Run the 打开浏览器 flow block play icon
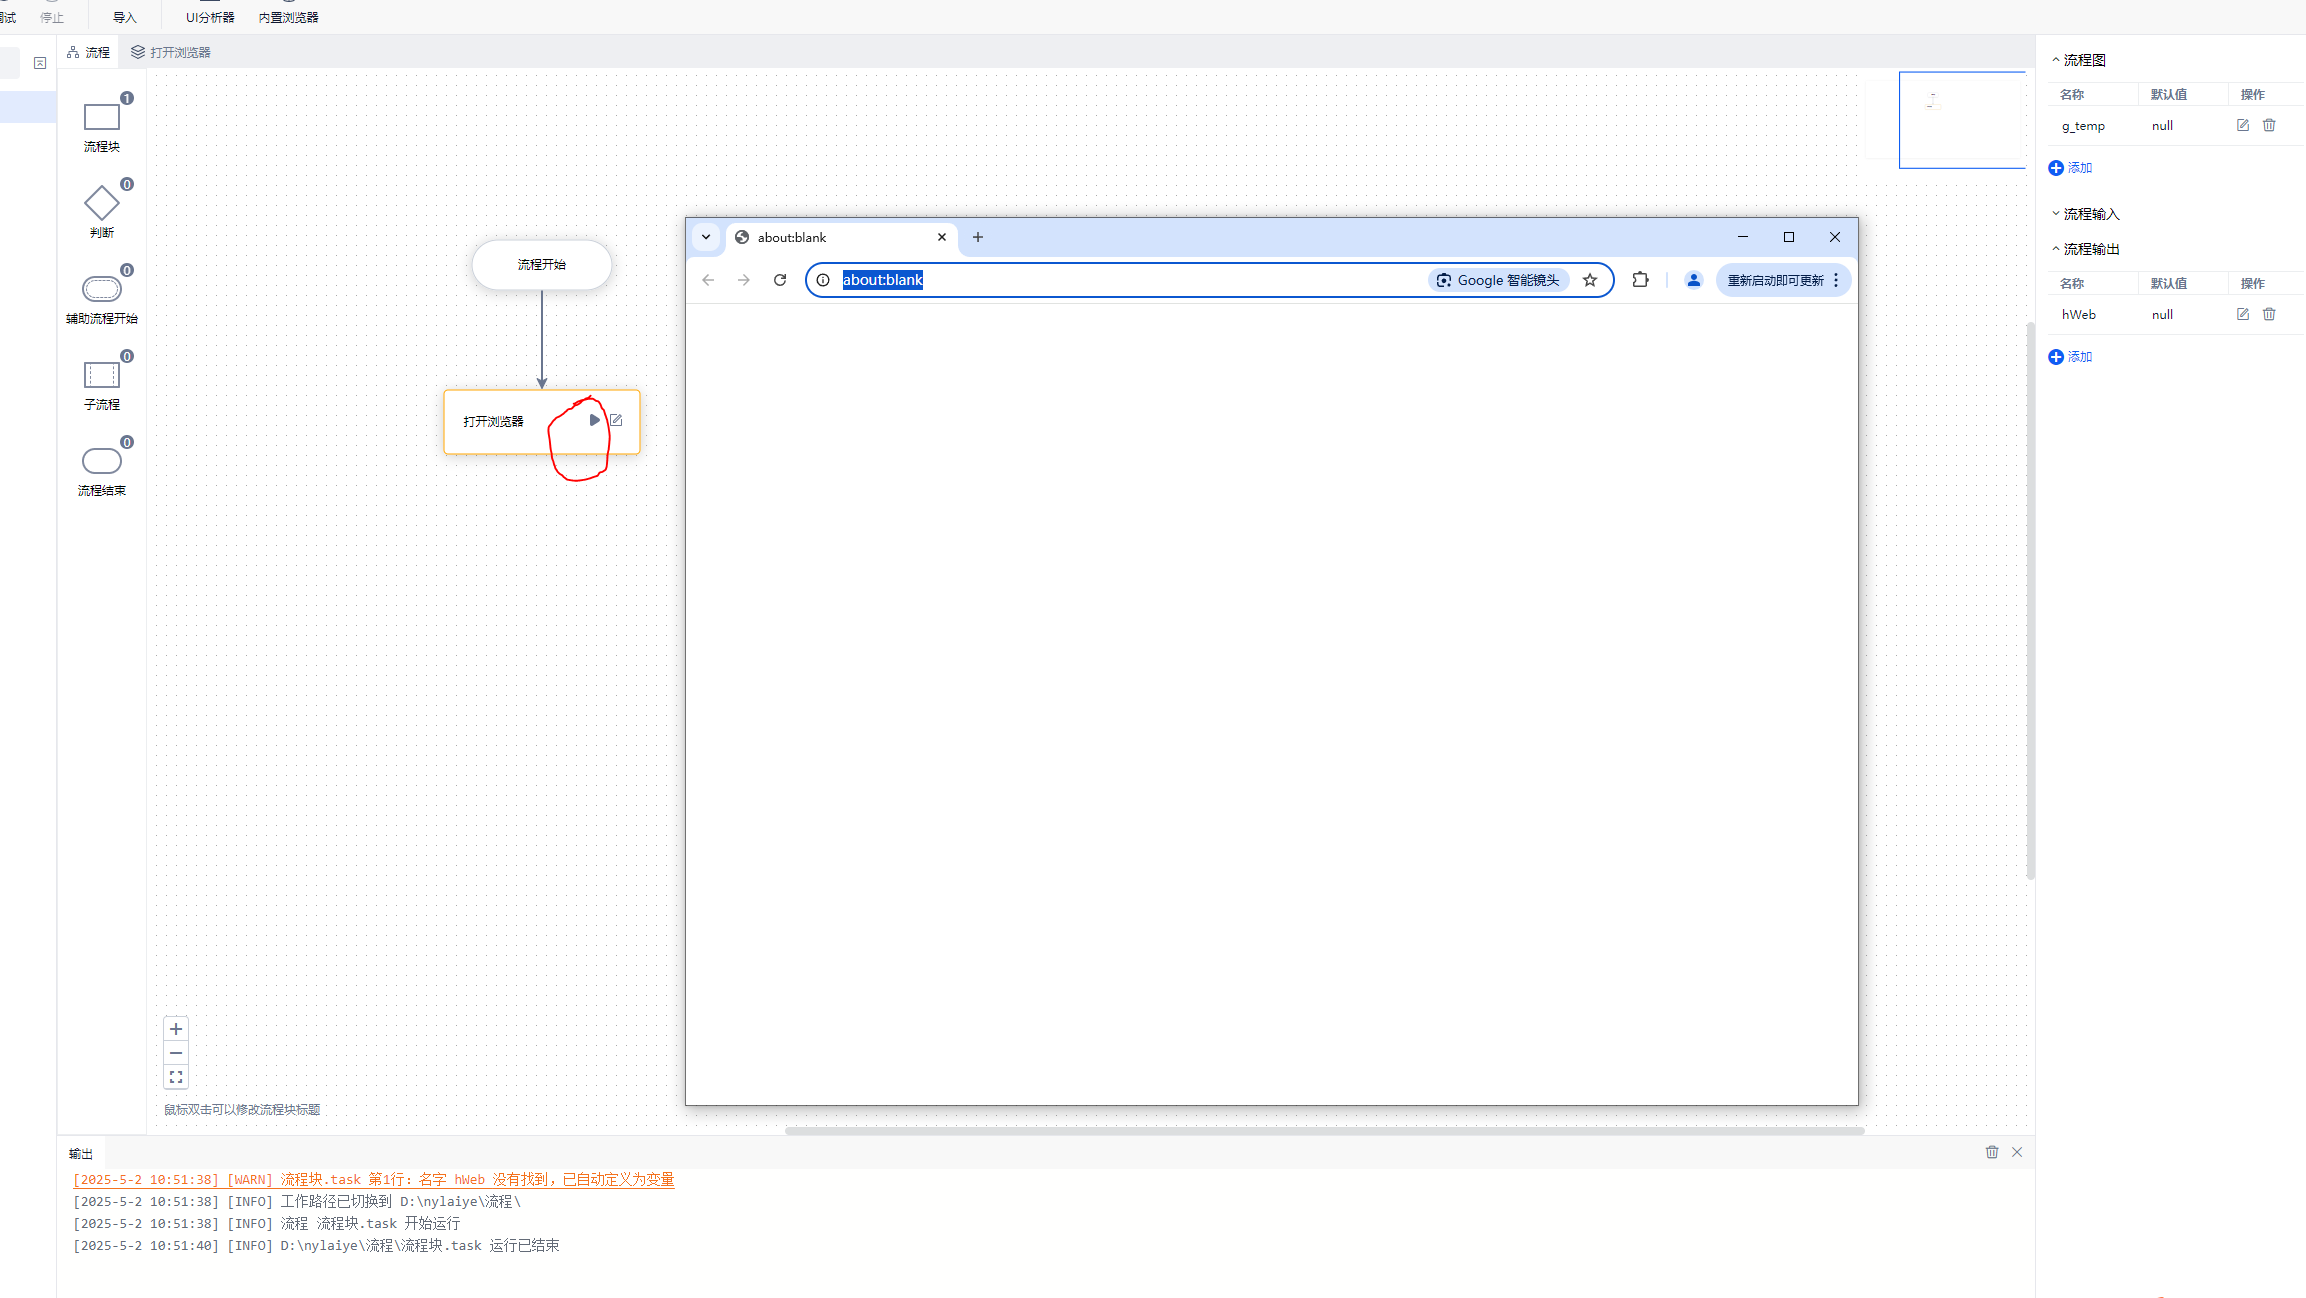Screen dimensions: 2306x1298 [594, 420]
